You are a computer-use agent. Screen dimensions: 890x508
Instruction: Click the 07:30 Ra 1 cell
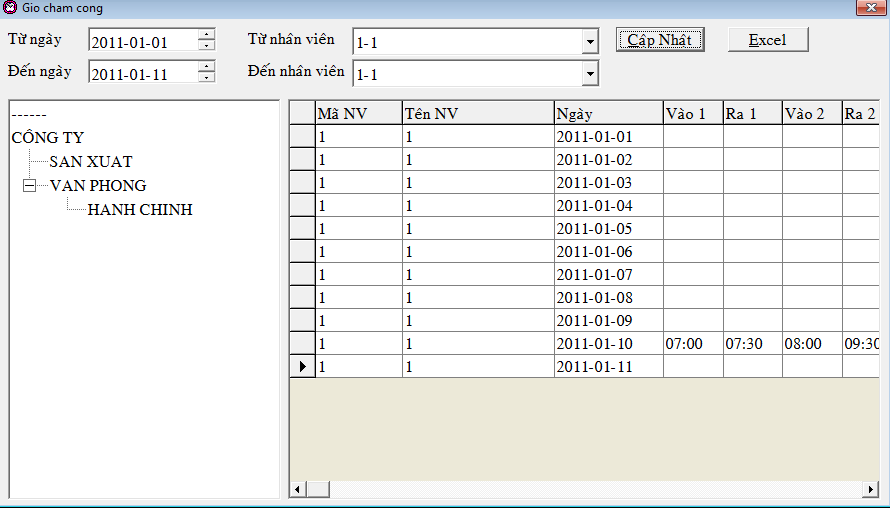(753, 343)
